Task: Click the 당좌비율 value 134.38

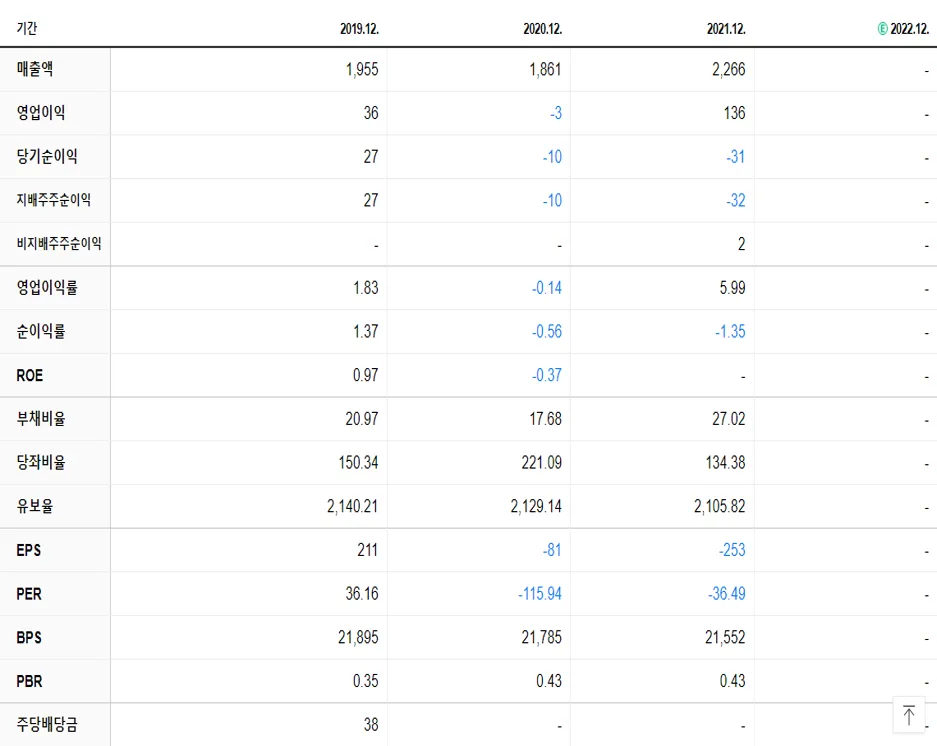Action: (725, 462)
